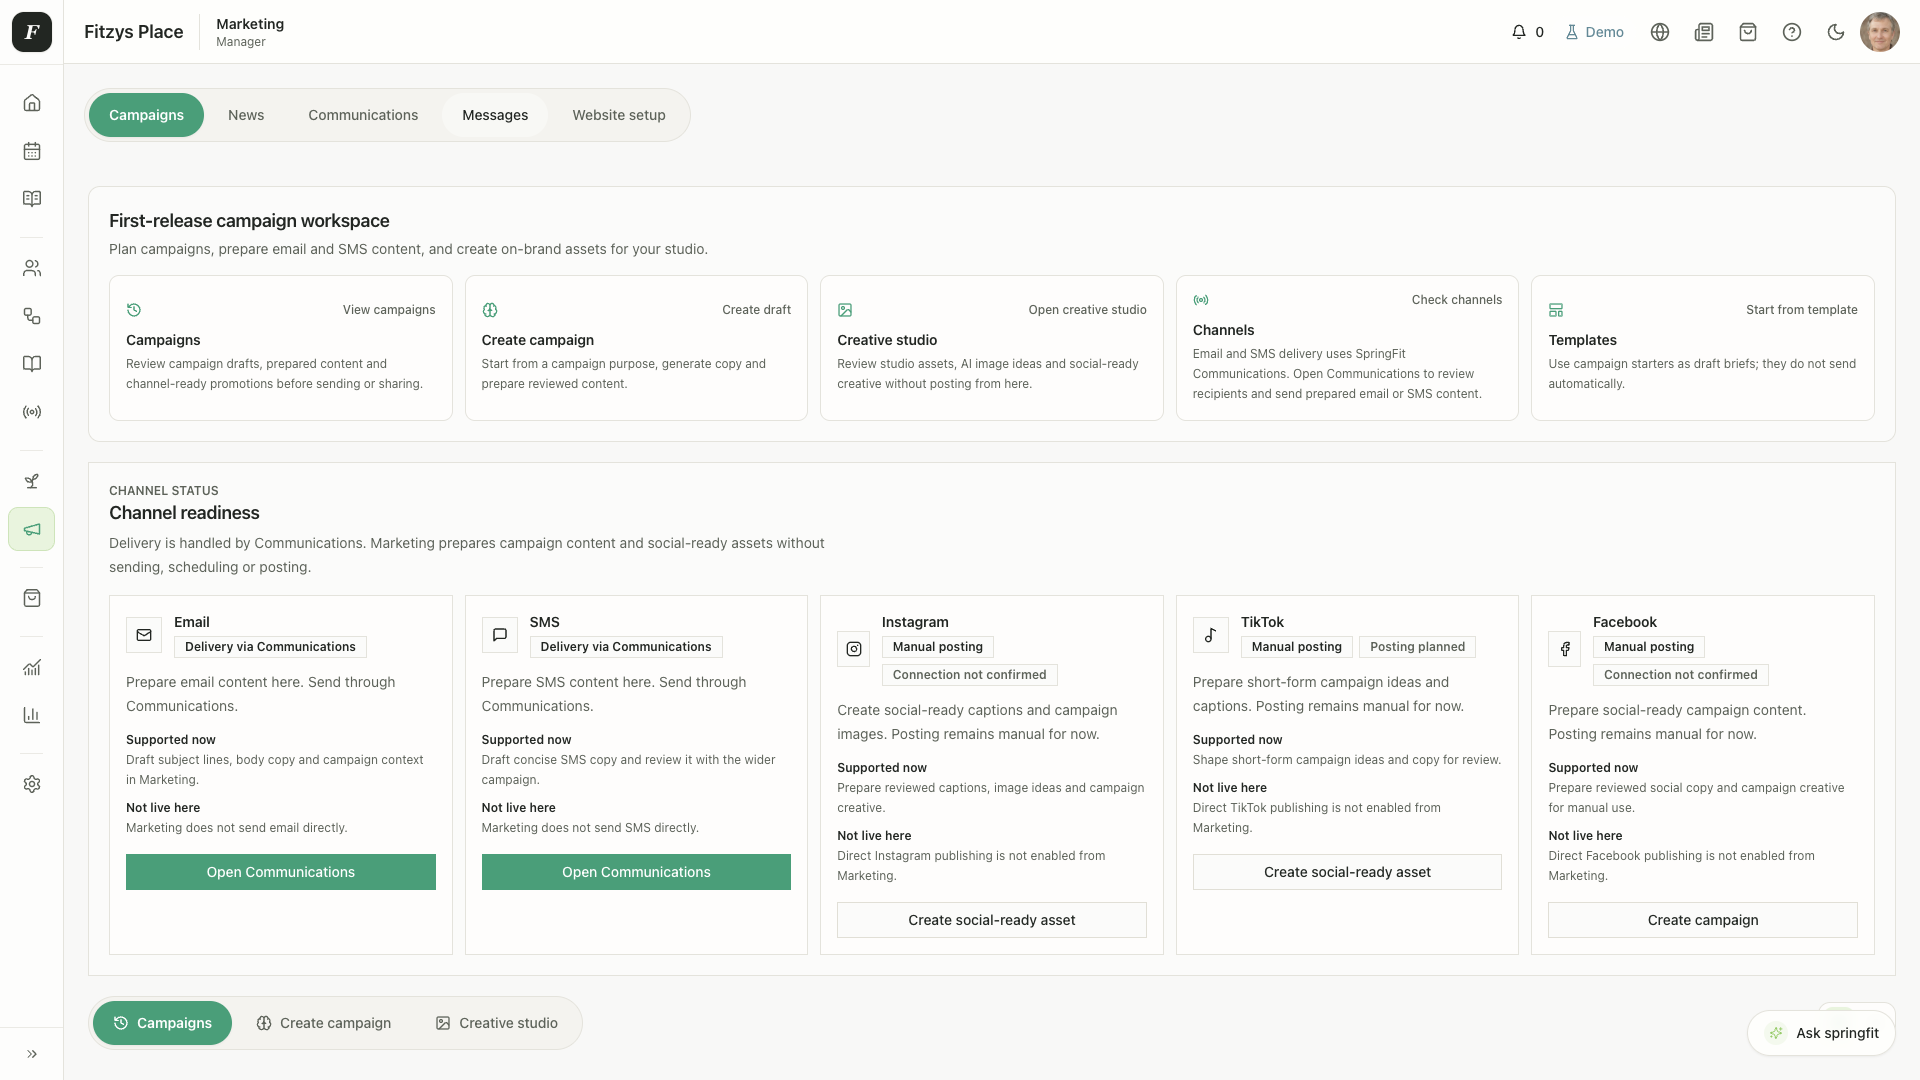Click the Campaigns card history icon
1920x1080 pixels.
pos(134,310)
